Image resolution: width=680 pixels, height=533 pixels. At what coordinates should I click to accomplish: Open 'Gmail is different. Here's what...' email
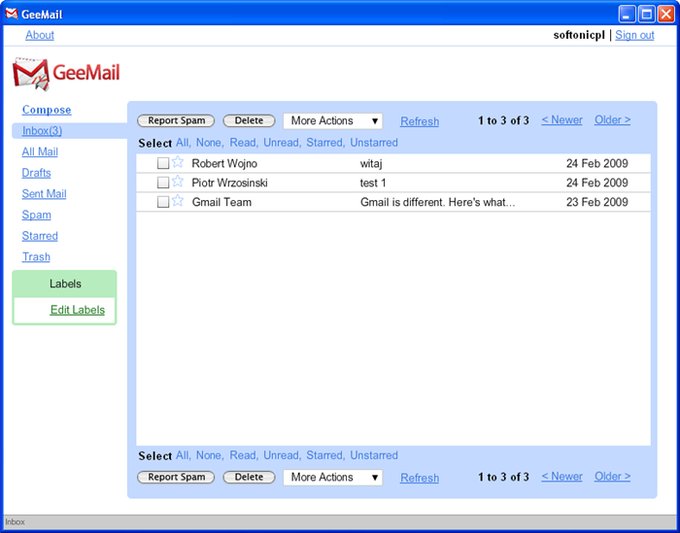(x=438, y=202)
